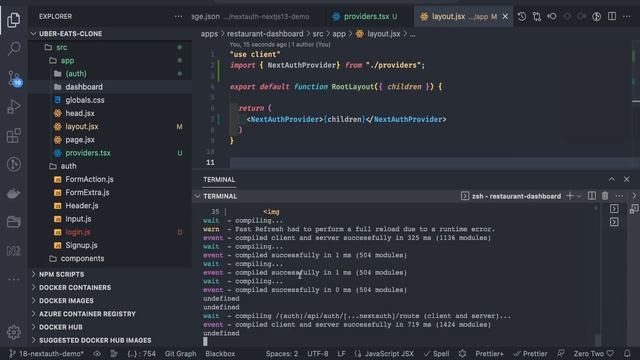Screen dimensions: 640x360
Task: Open changes compare icon in editor toolbar
Action: pos(537,17)
